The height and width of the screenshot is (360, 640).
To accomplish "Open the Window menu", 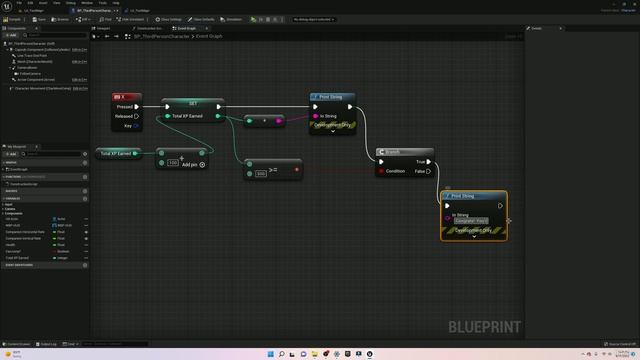I will pyautogui.click(x=87, y=3).
